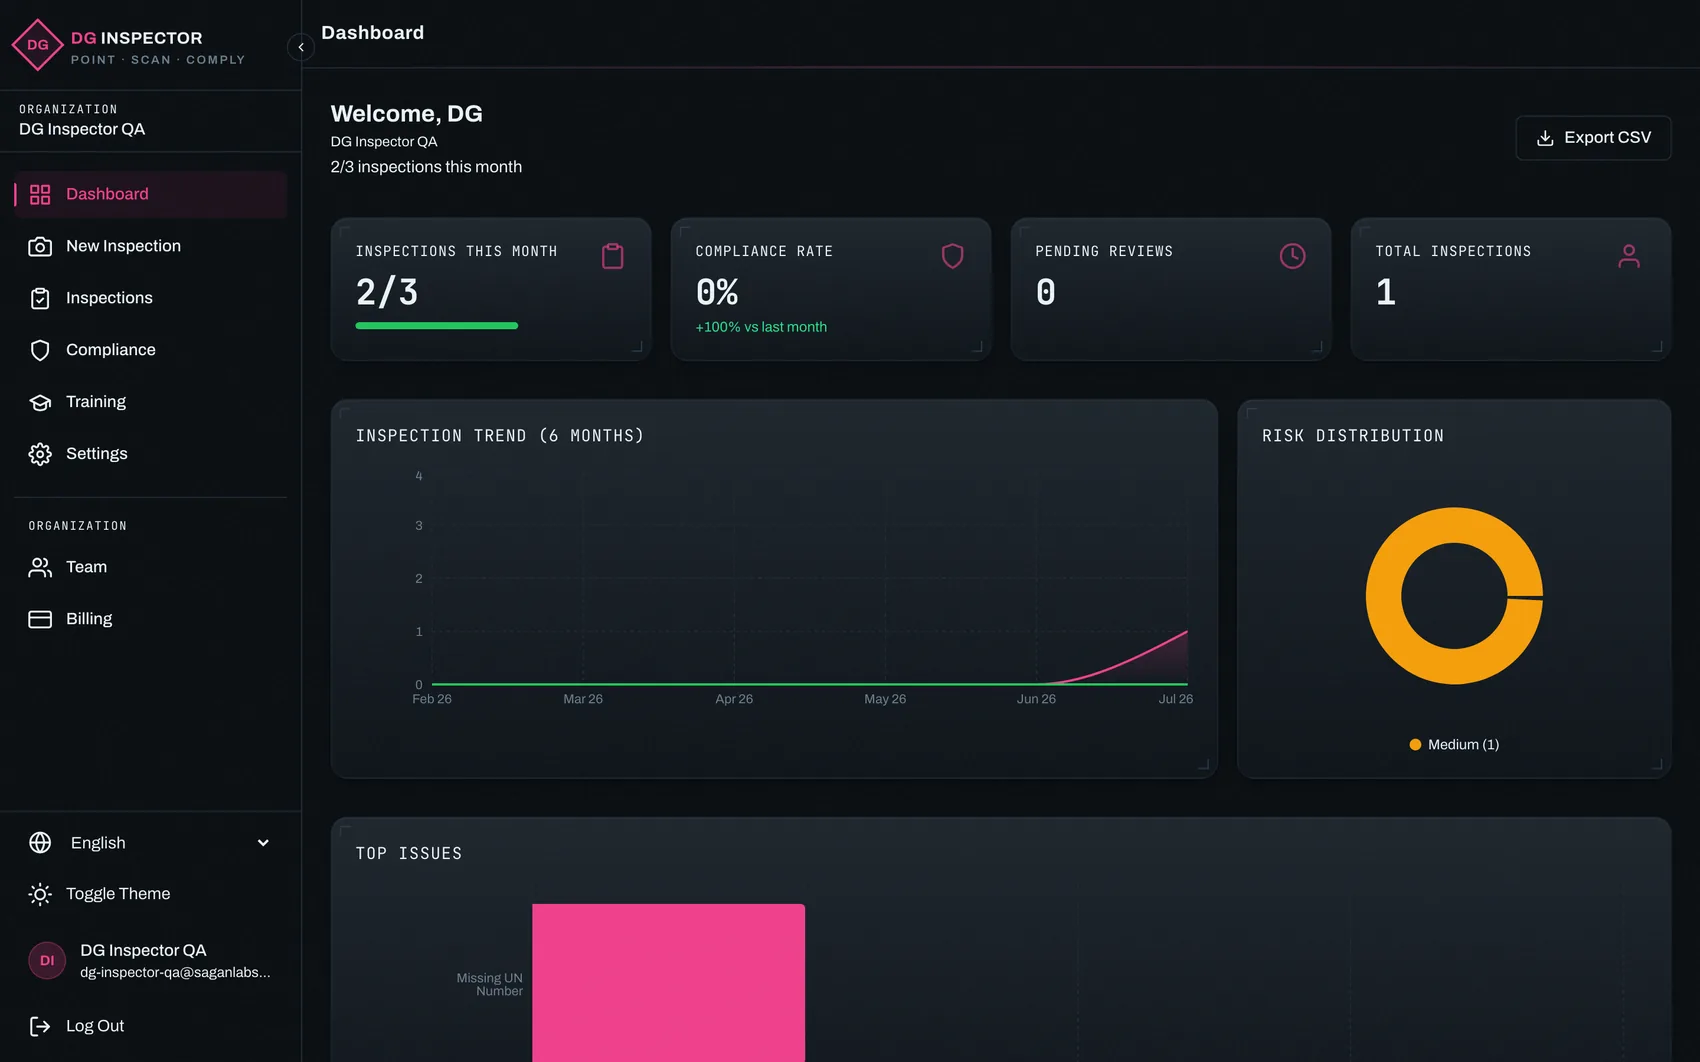
Task: Click the Jul 26 point on trend line
Action: pyautogui.click(x=1187, y=631)
